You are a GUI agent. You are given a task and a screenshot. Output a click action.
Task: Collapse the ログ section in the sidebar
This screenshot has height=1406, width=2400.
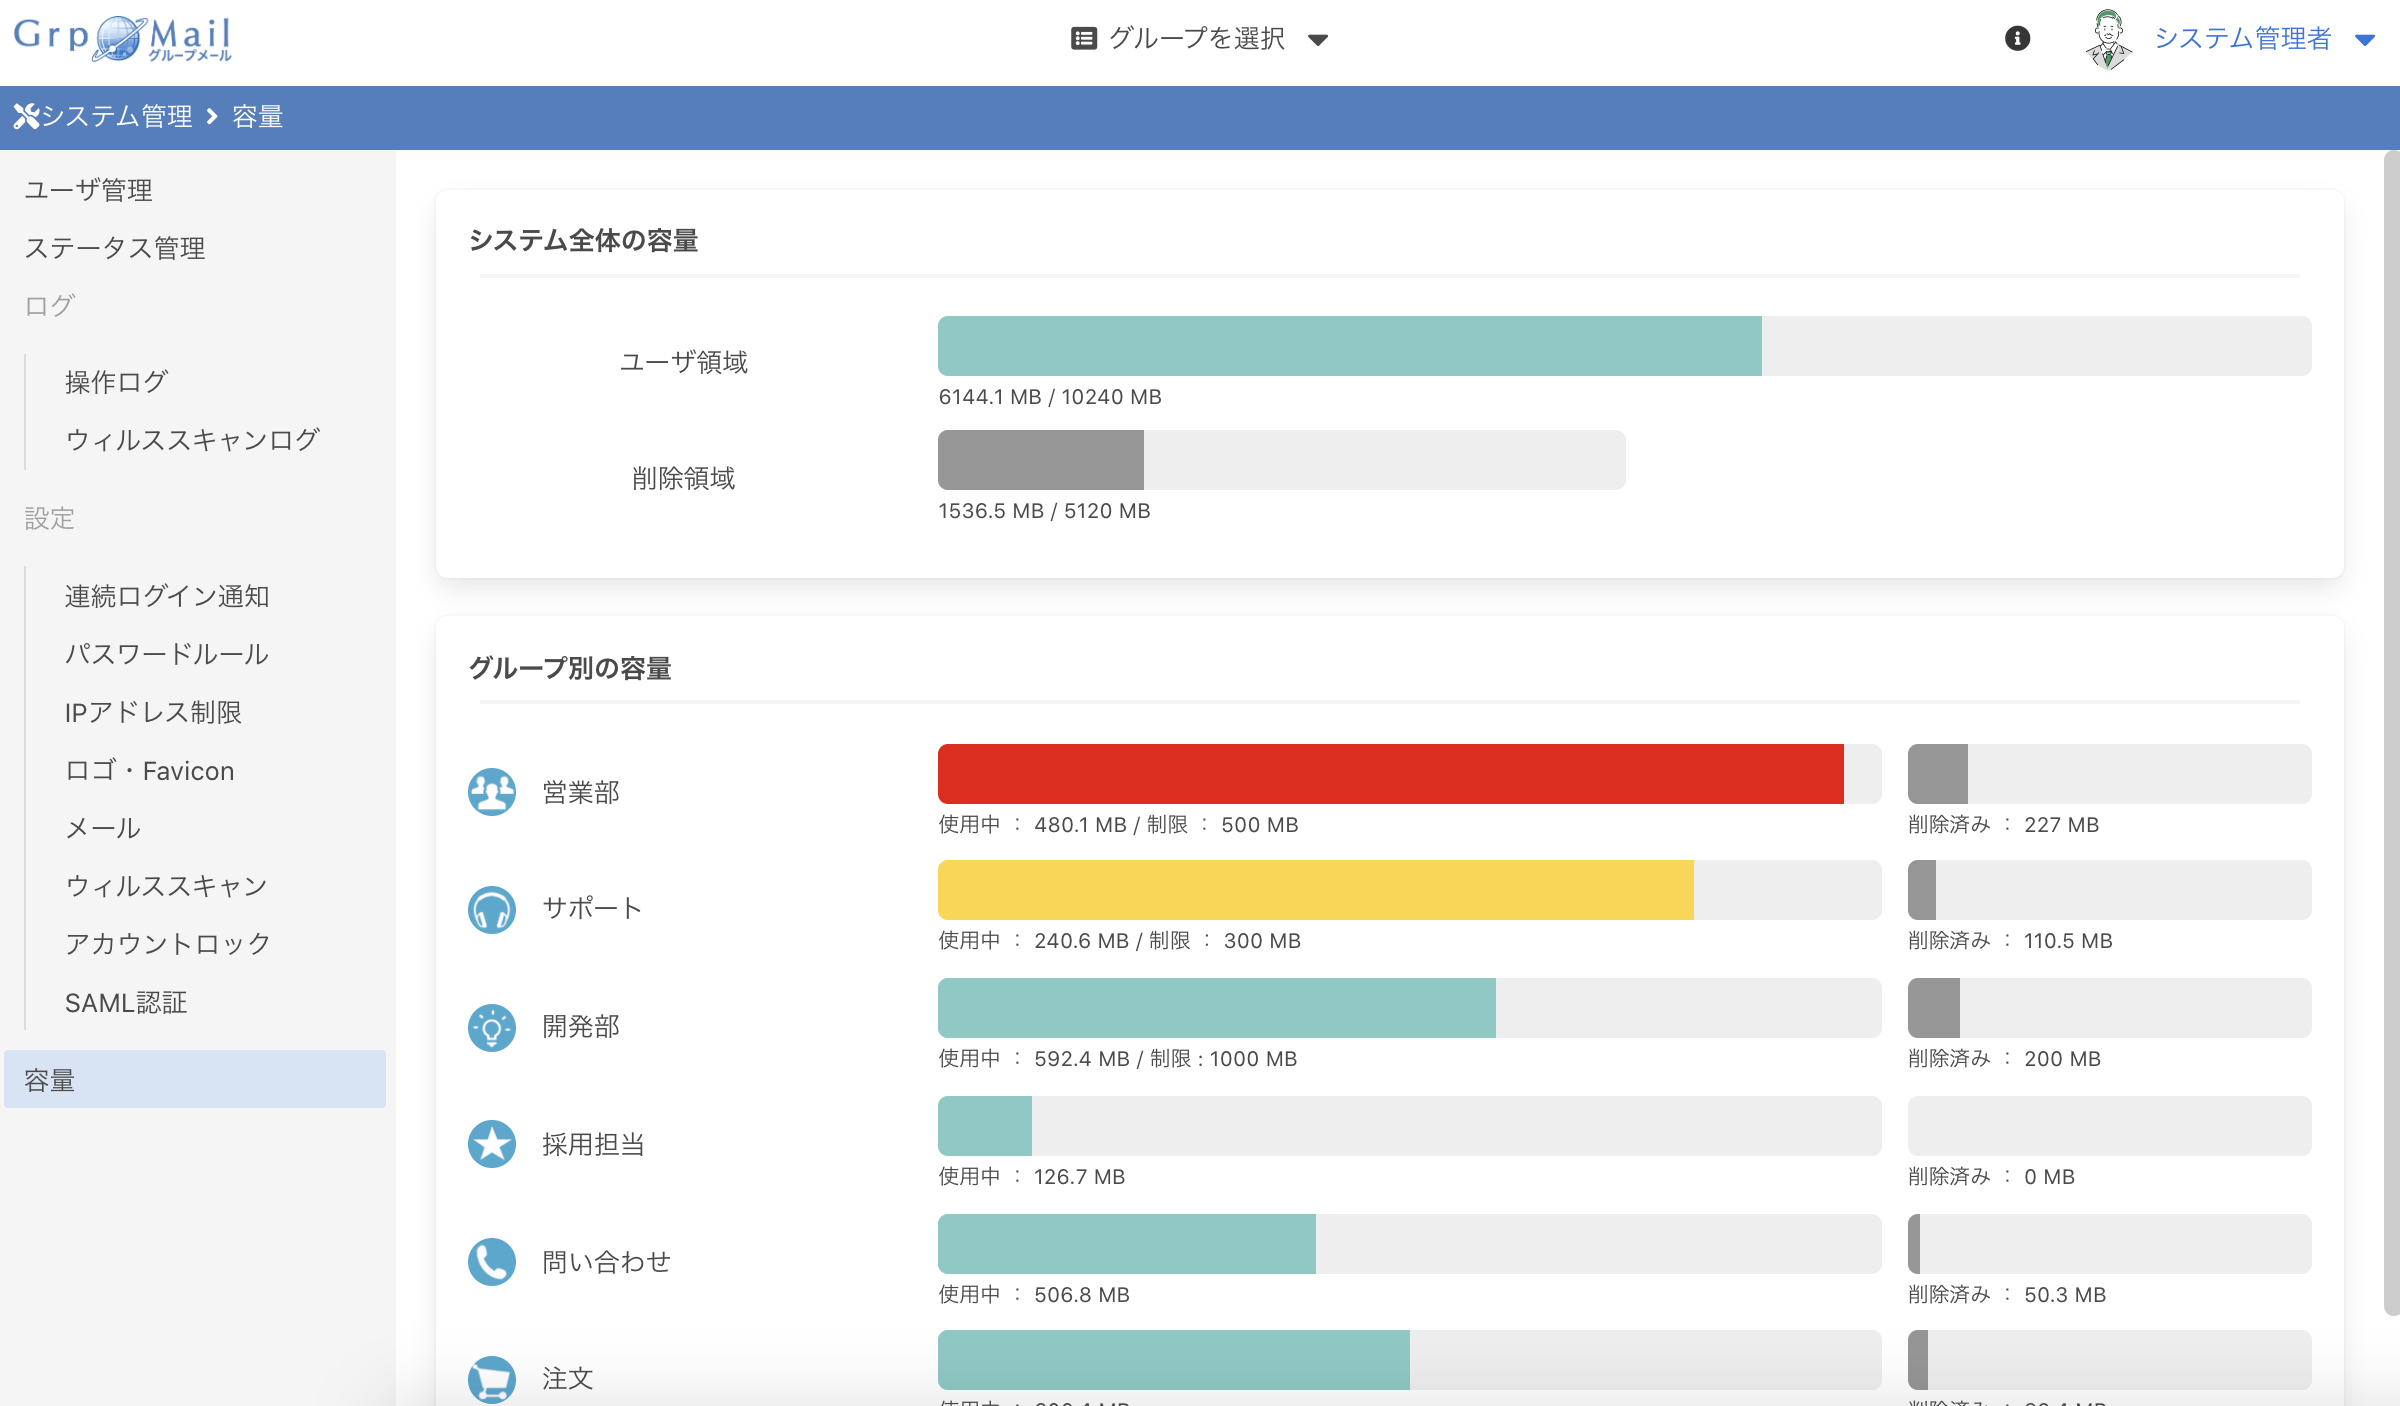[47, 306]
